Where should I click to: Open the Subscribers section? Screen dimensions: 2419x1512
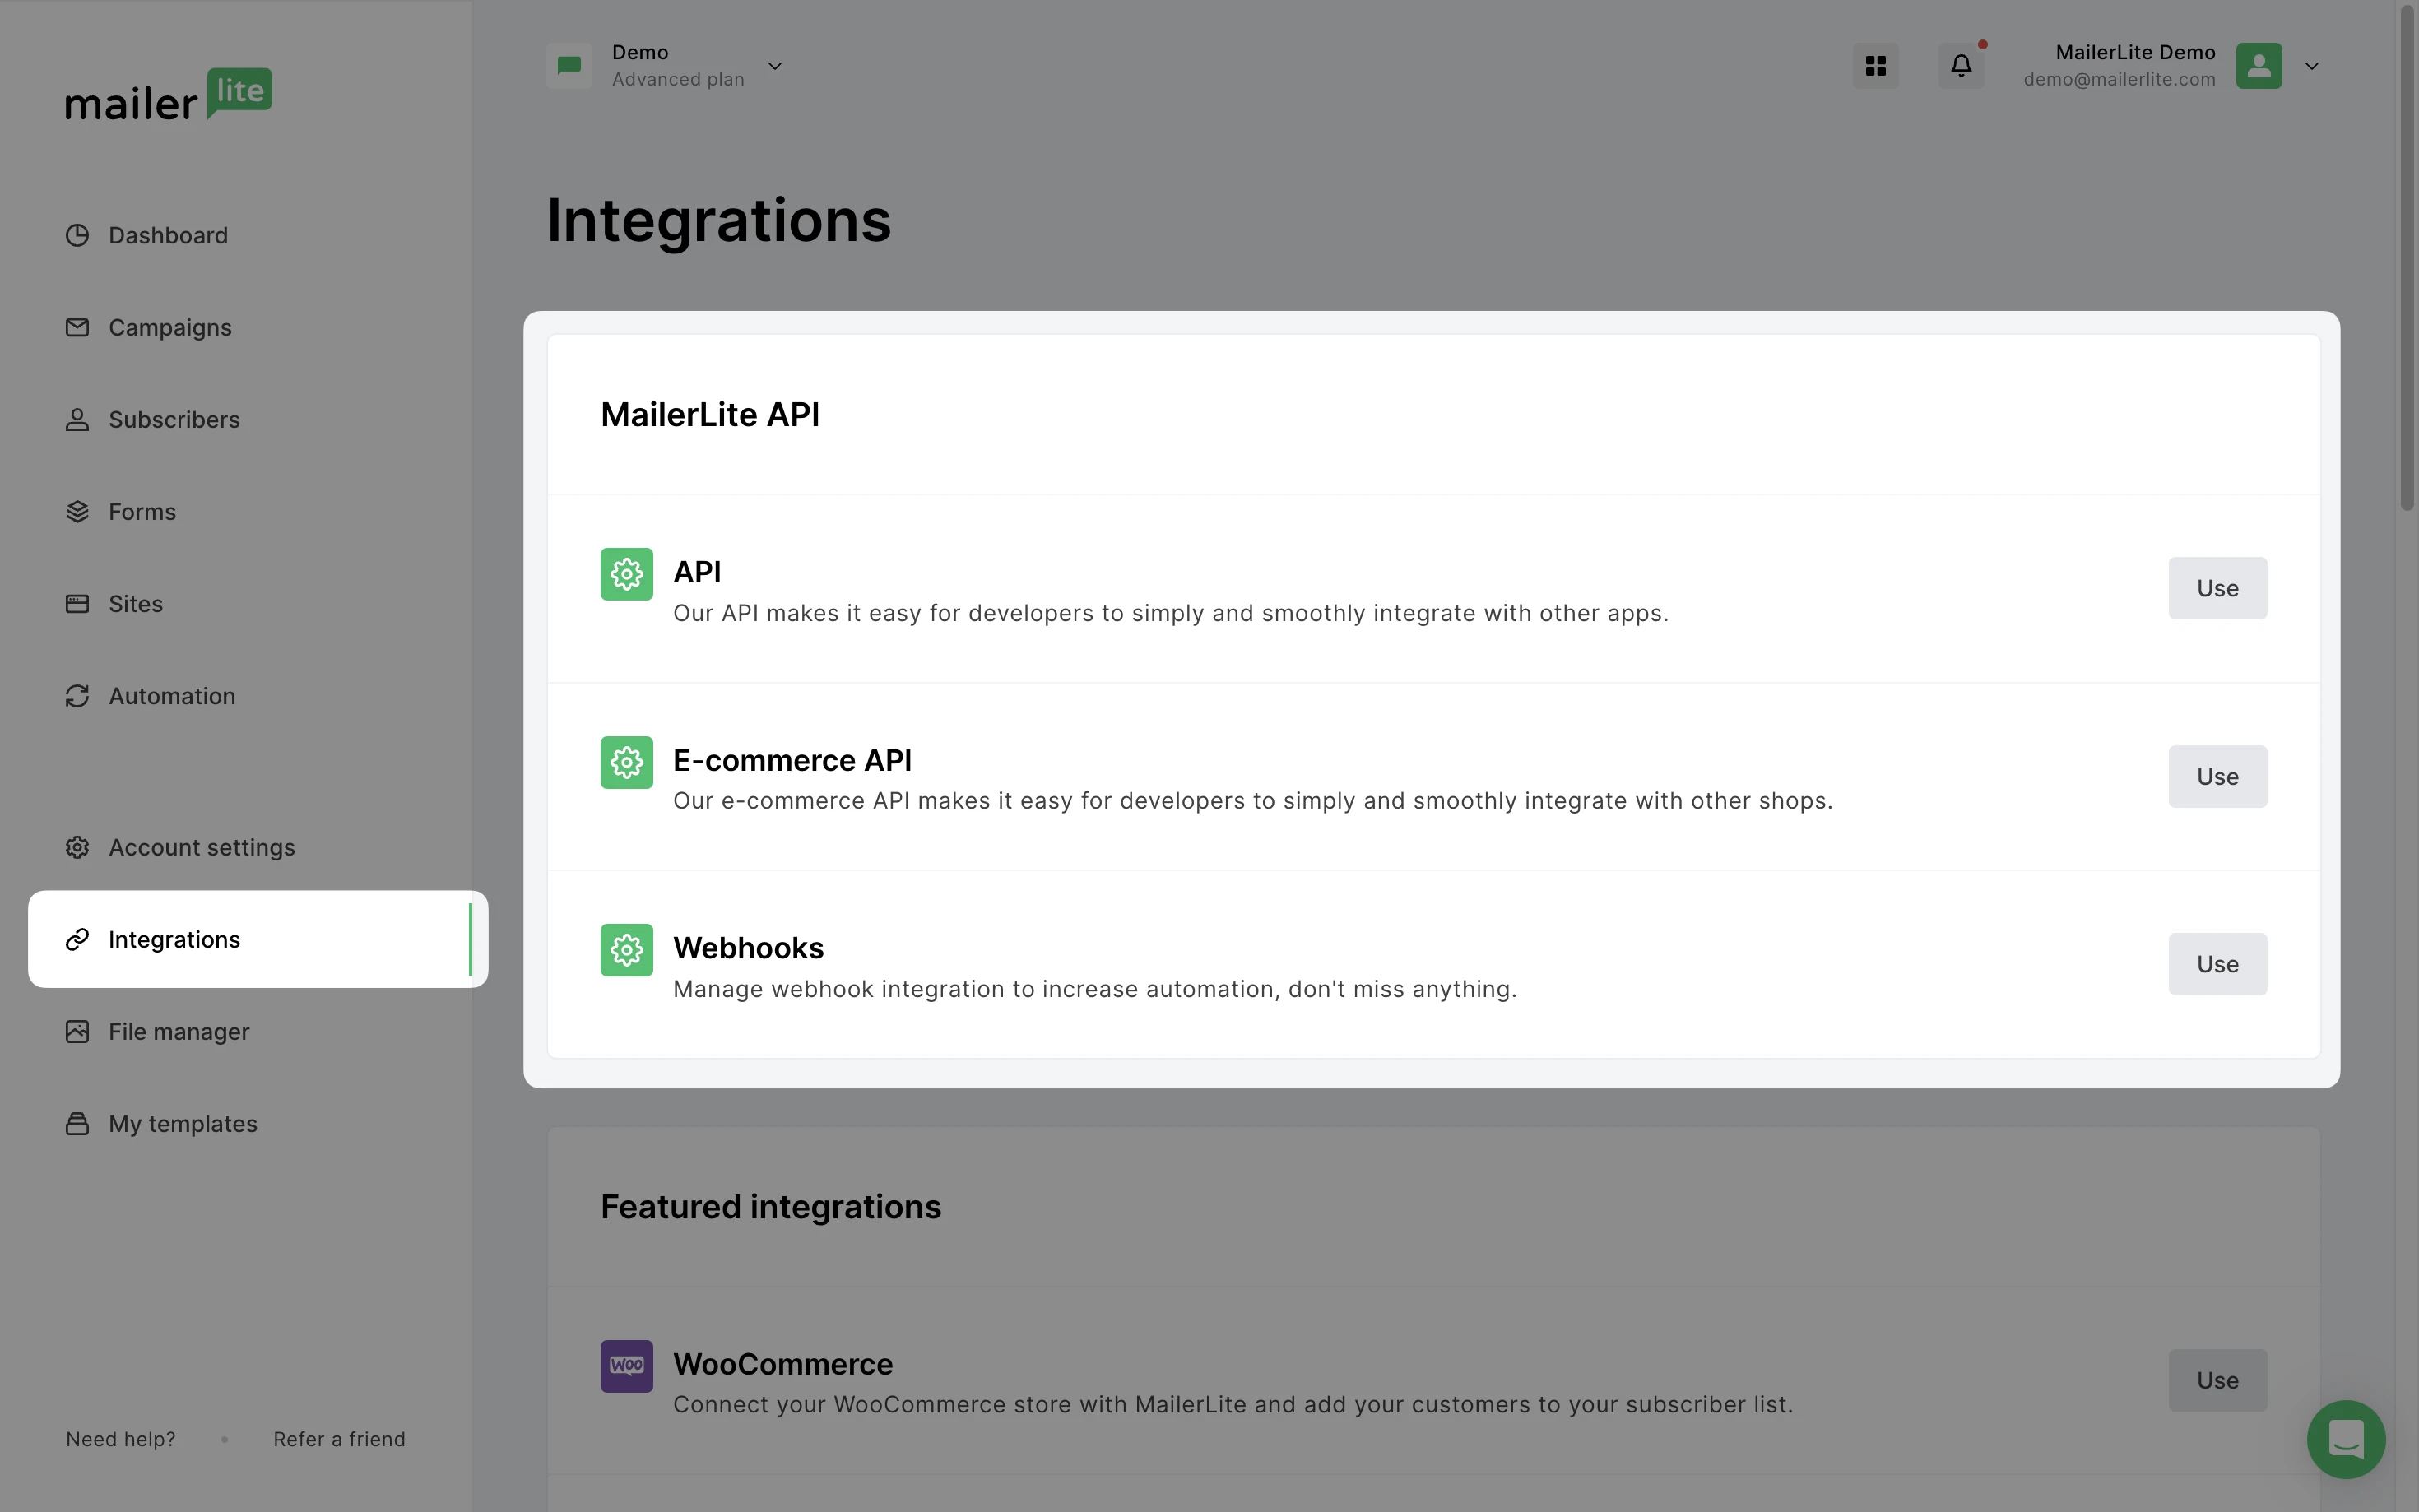click(173, 419)
